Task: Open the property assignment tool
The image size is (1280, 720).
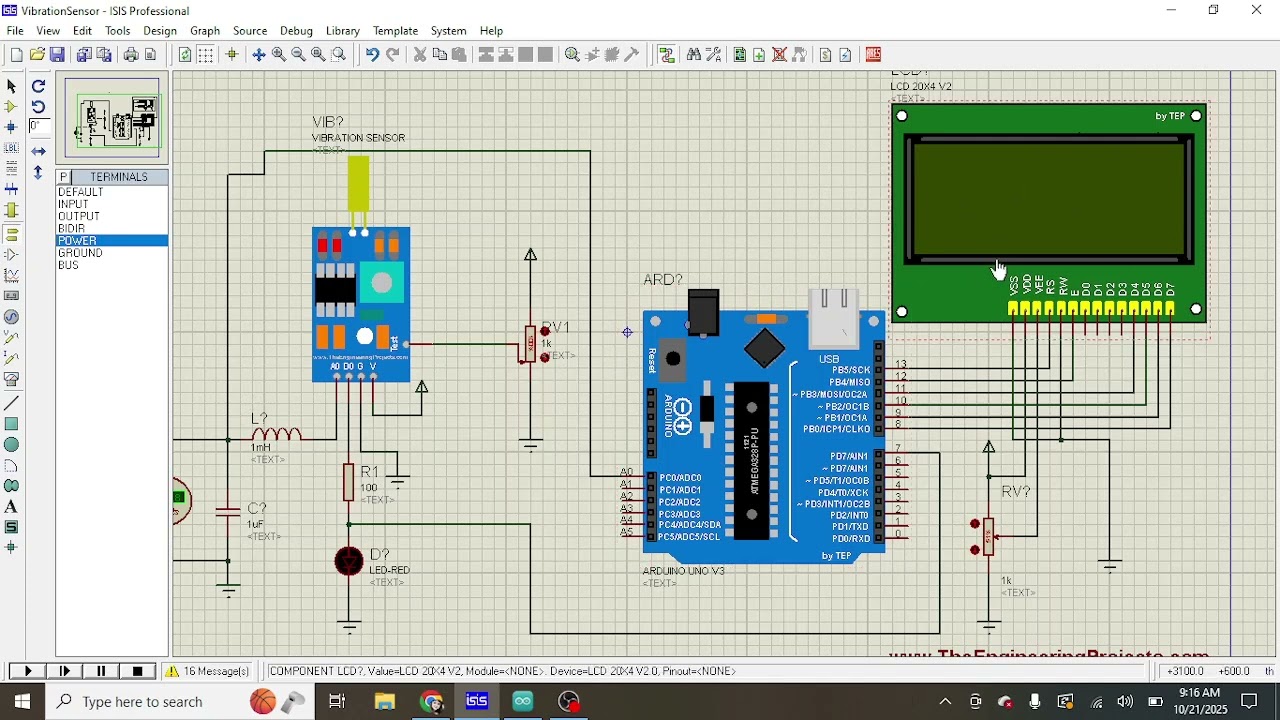Action: tap(714, 55)
